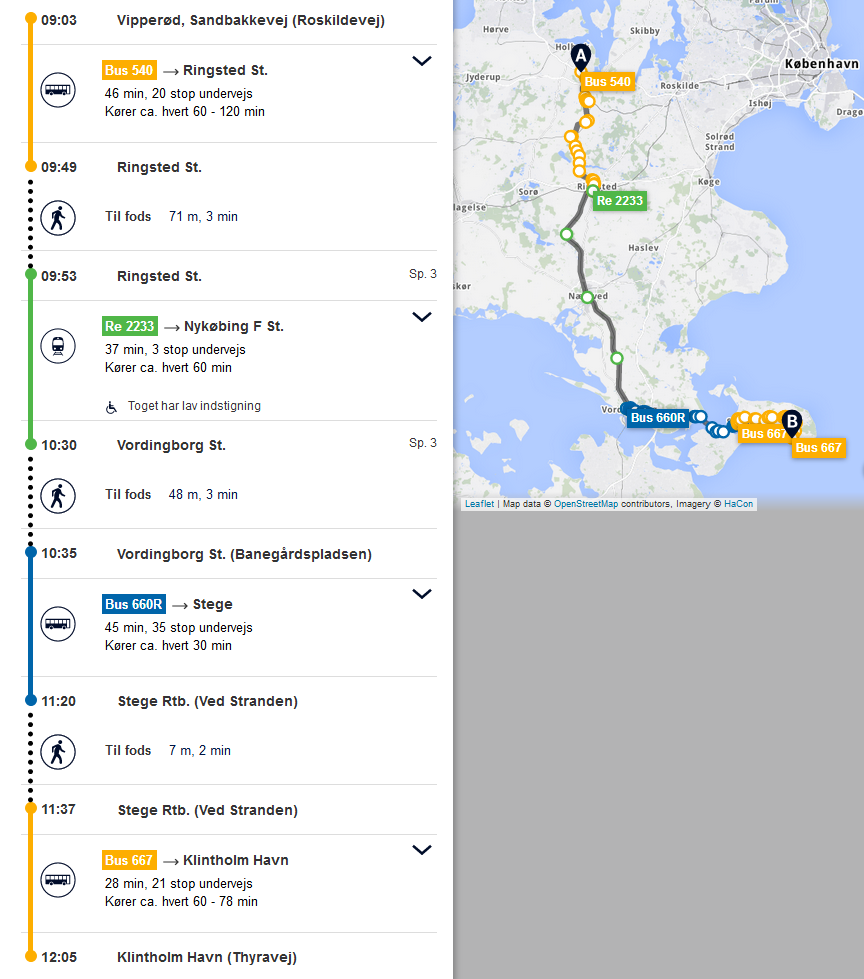Open the HaCon imagery link
Viewport: 864px width, 979px height.
coord(739,504)
